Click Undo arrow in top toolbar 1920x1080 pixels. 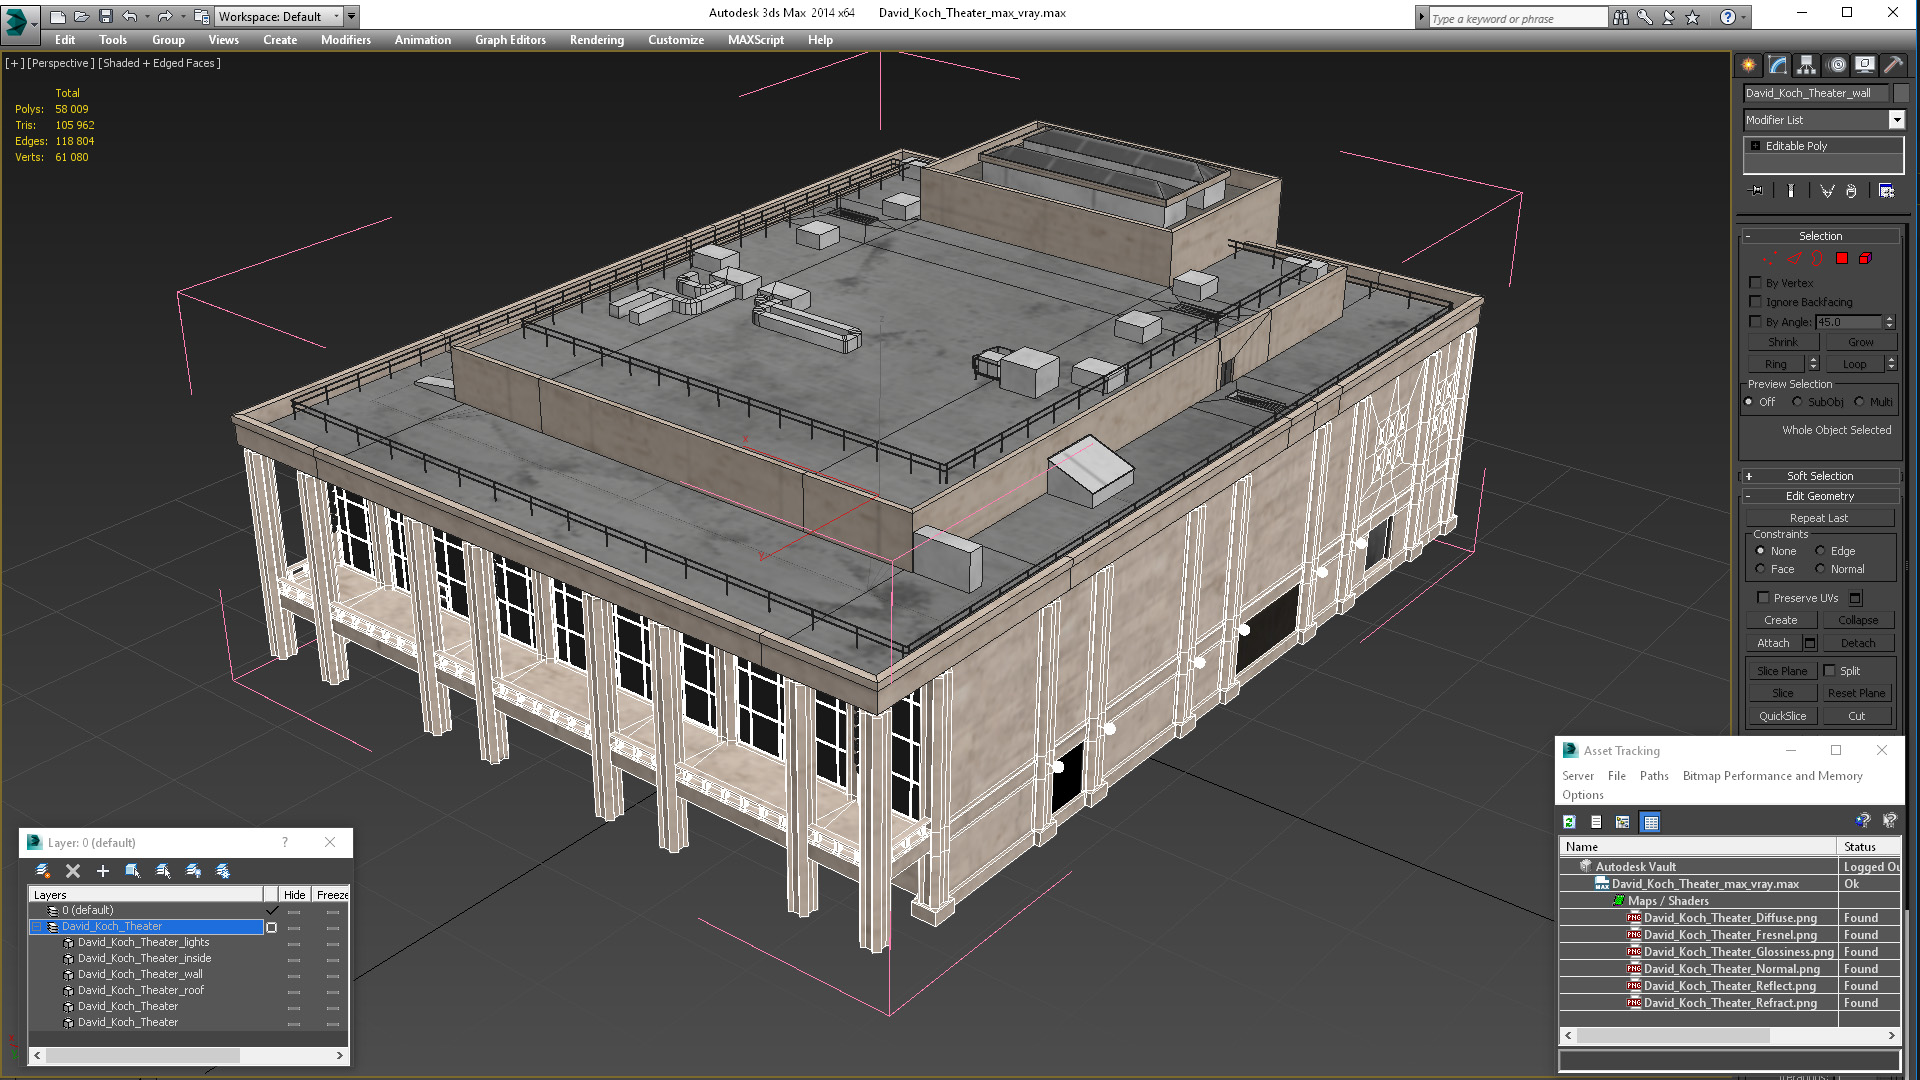[130, 16]
